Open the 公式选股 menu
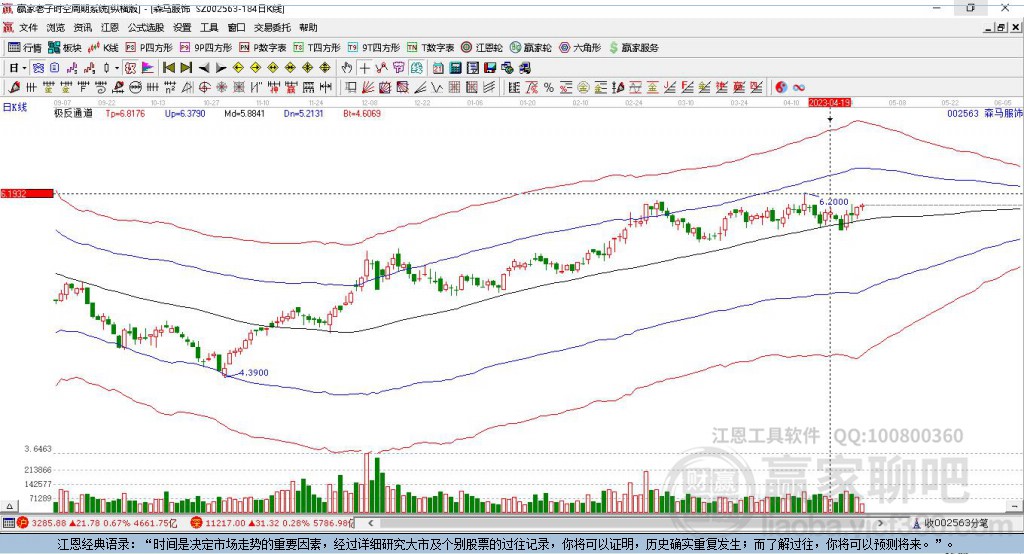 click(x=146, y=27)
